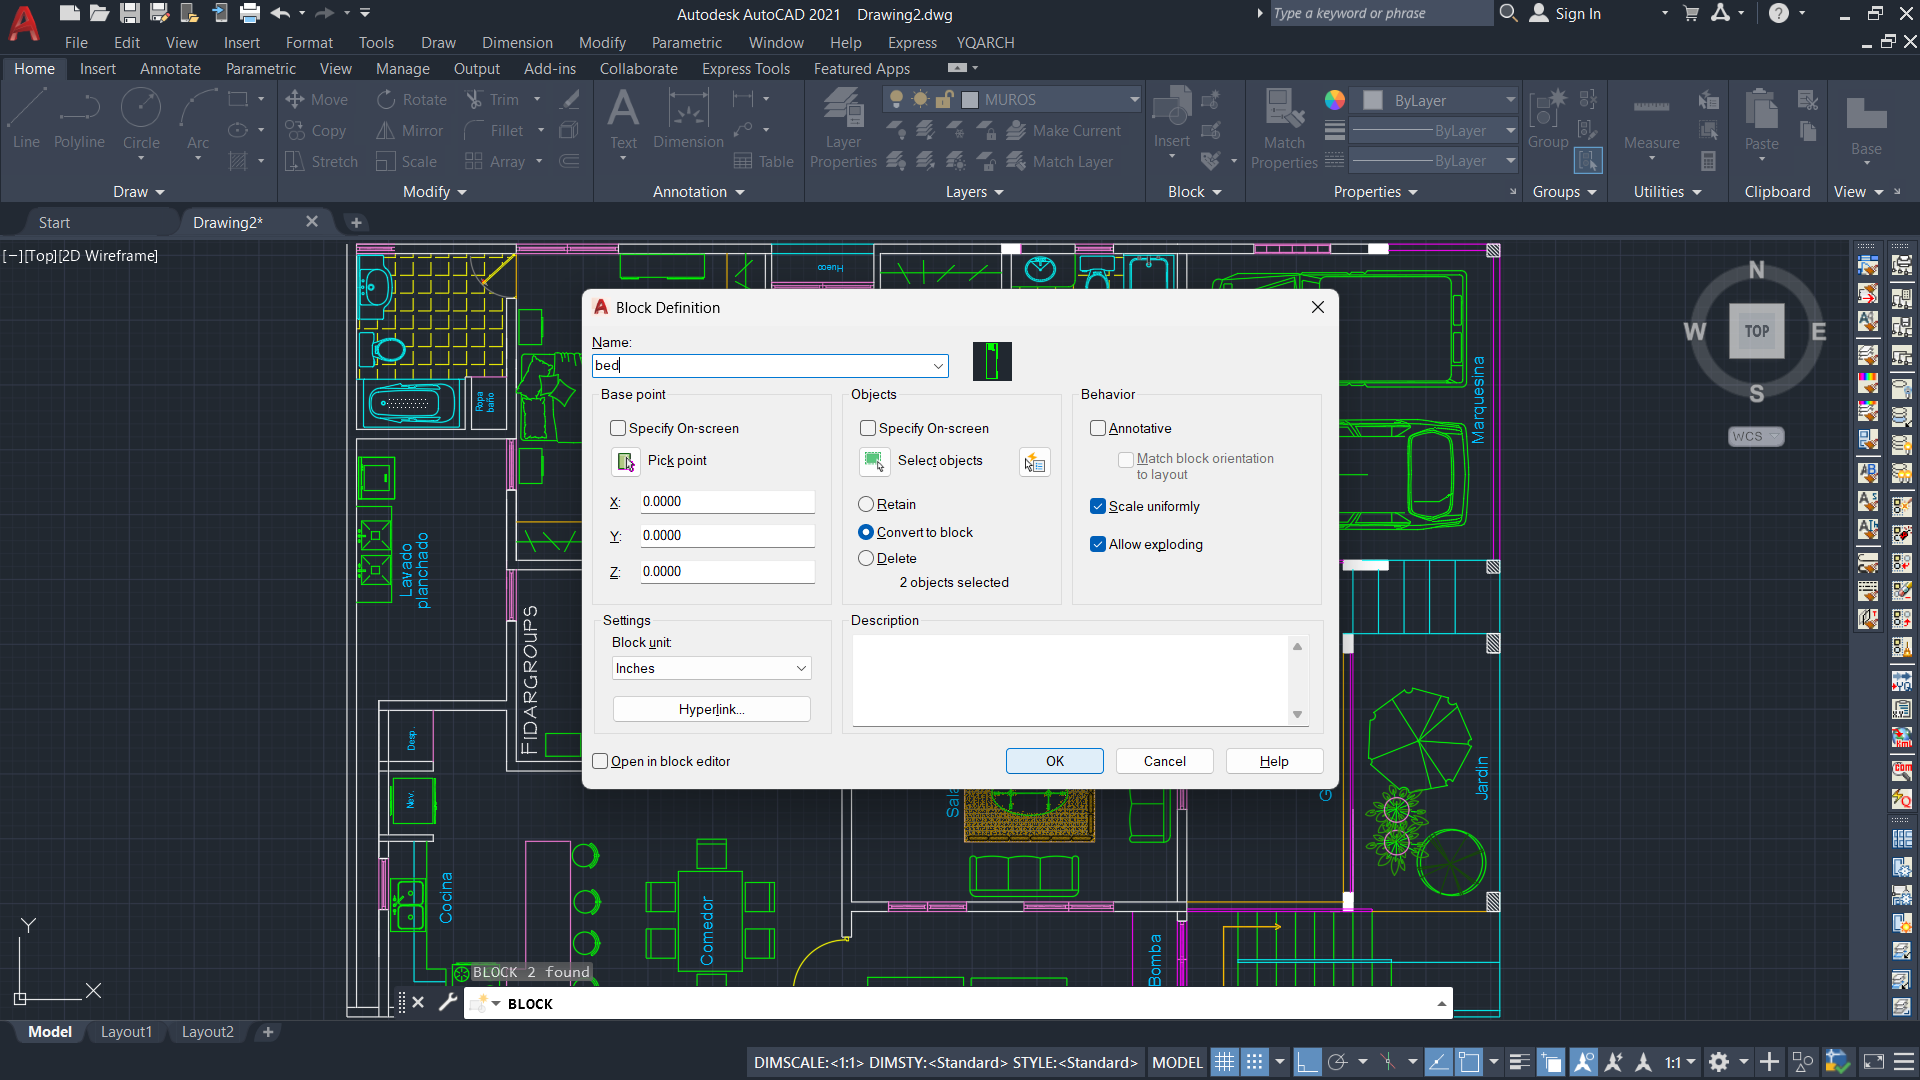The height and width of the screenshot is (1080, 1920).
Task: Click the Customization menu icon in status bar
Action: coord(1904,1062)
